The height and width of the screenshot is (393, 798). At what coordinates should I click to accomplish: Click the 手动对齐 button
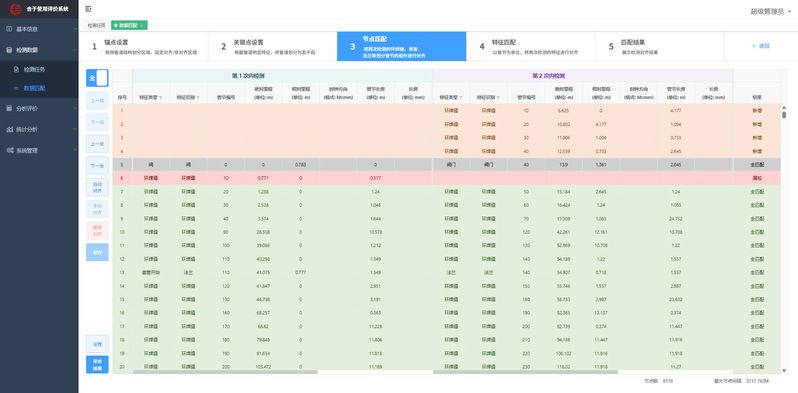(97, 209)
